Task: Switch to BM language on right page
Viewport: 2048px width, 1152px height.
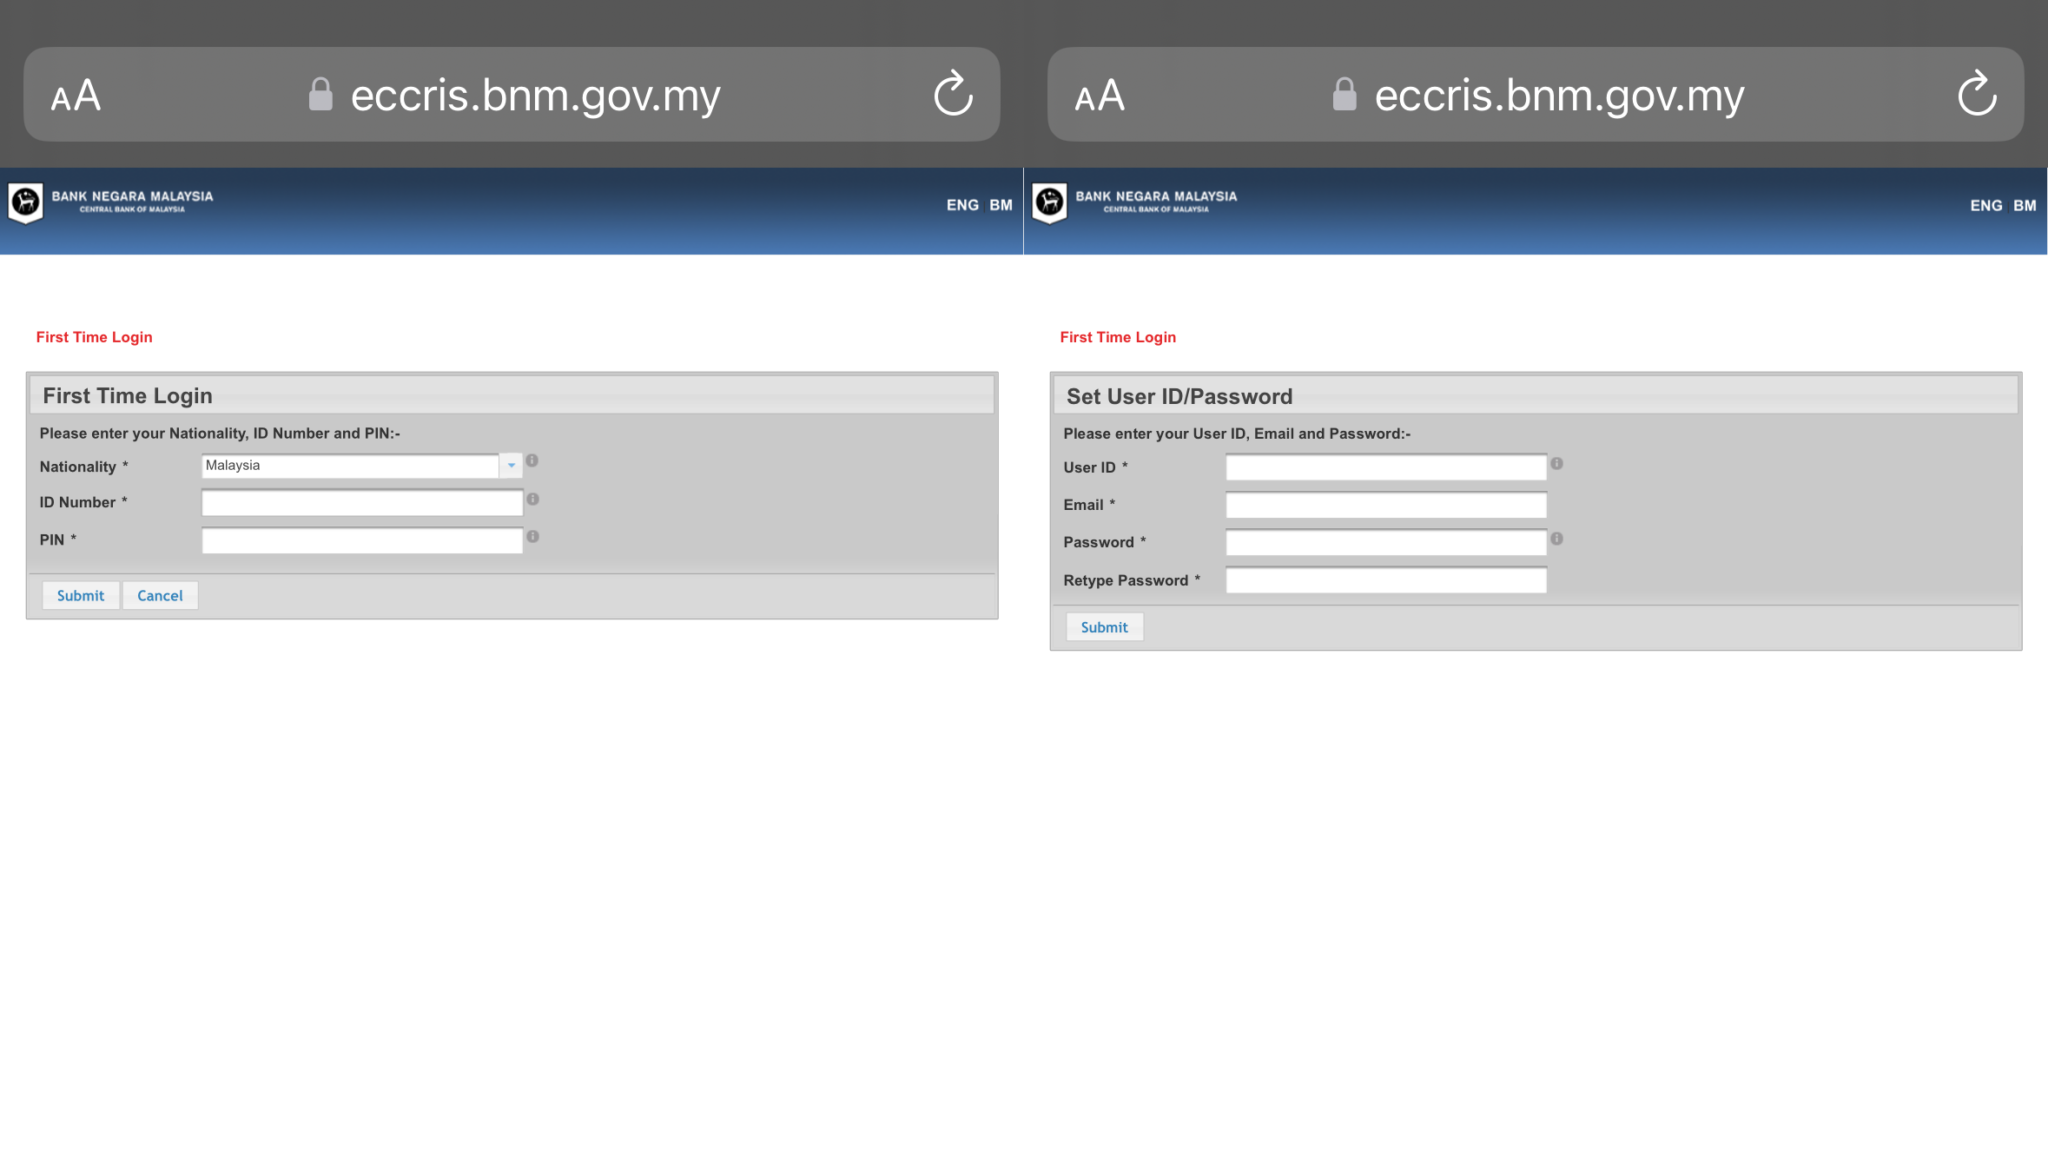Action: [x=2024, y=205]
